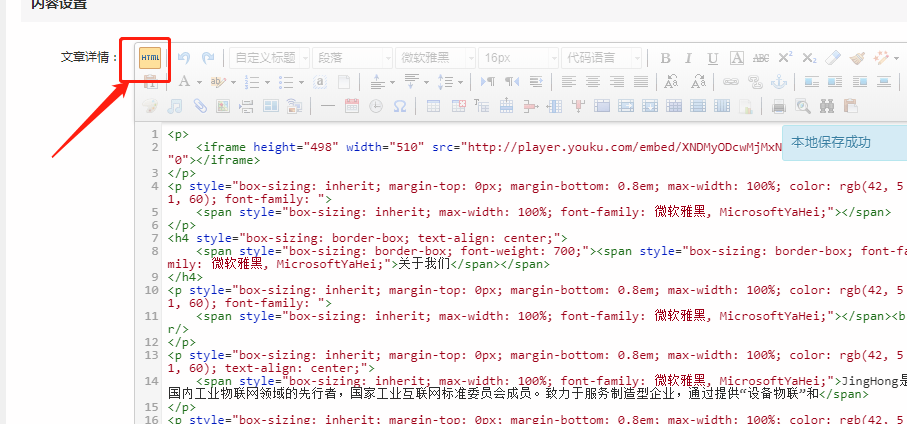Expand the 代码语言 code language dropdown
Viewport: 907px width, 424px height.
601,58
